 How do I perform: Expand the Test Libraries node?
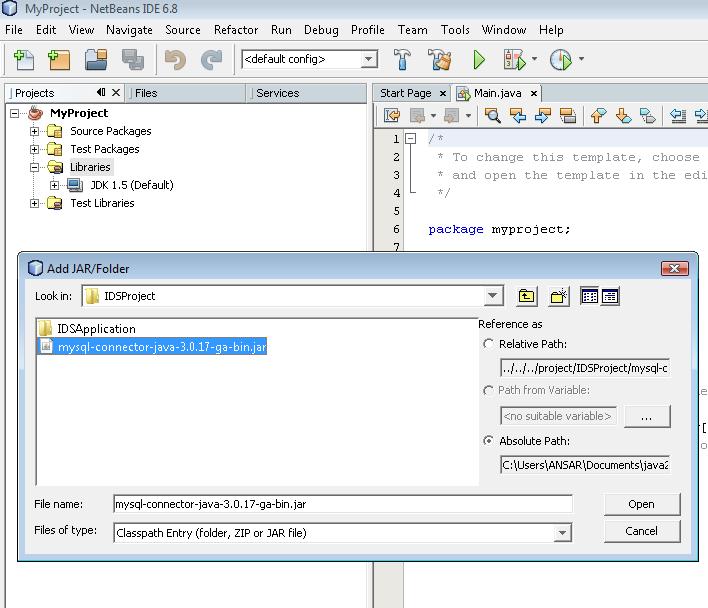(34, 204)
